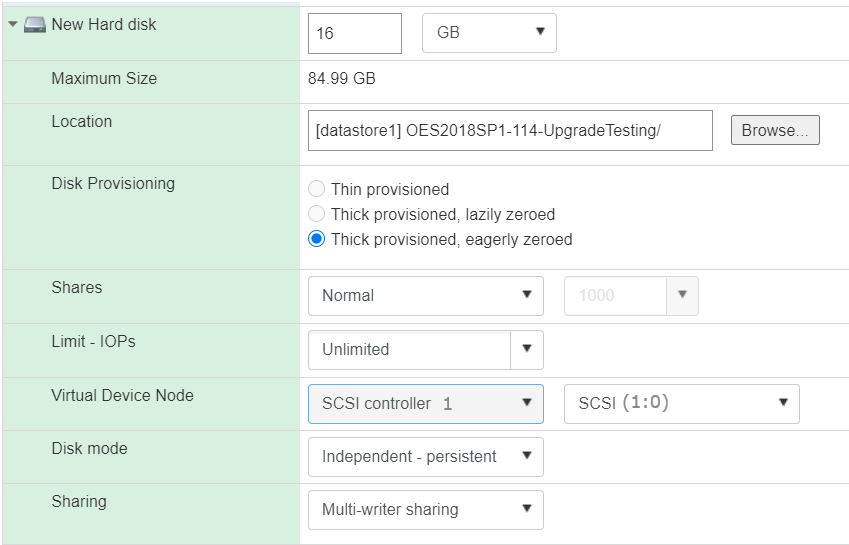Select Thick provisioned, lazily zeroed

317,214
